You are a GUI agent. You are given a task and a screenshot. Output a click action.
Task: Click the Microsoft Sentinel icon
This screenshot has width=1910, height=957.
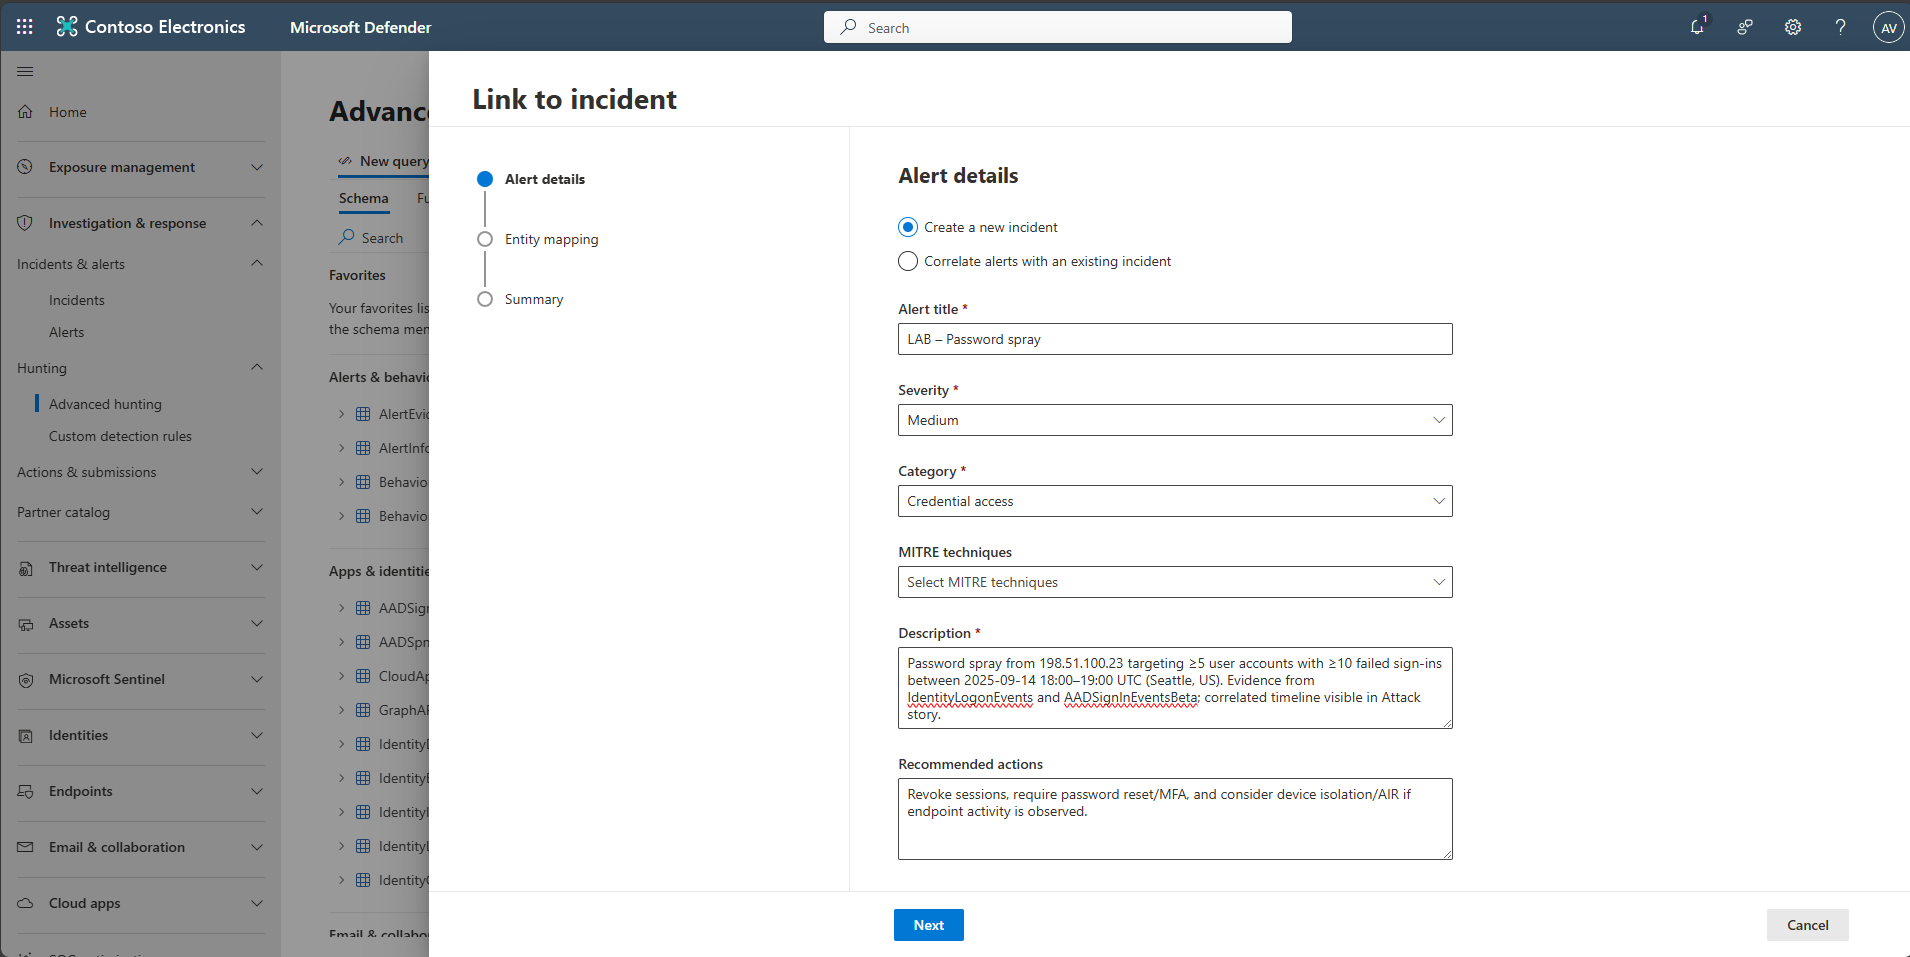(x=26, y=680)
